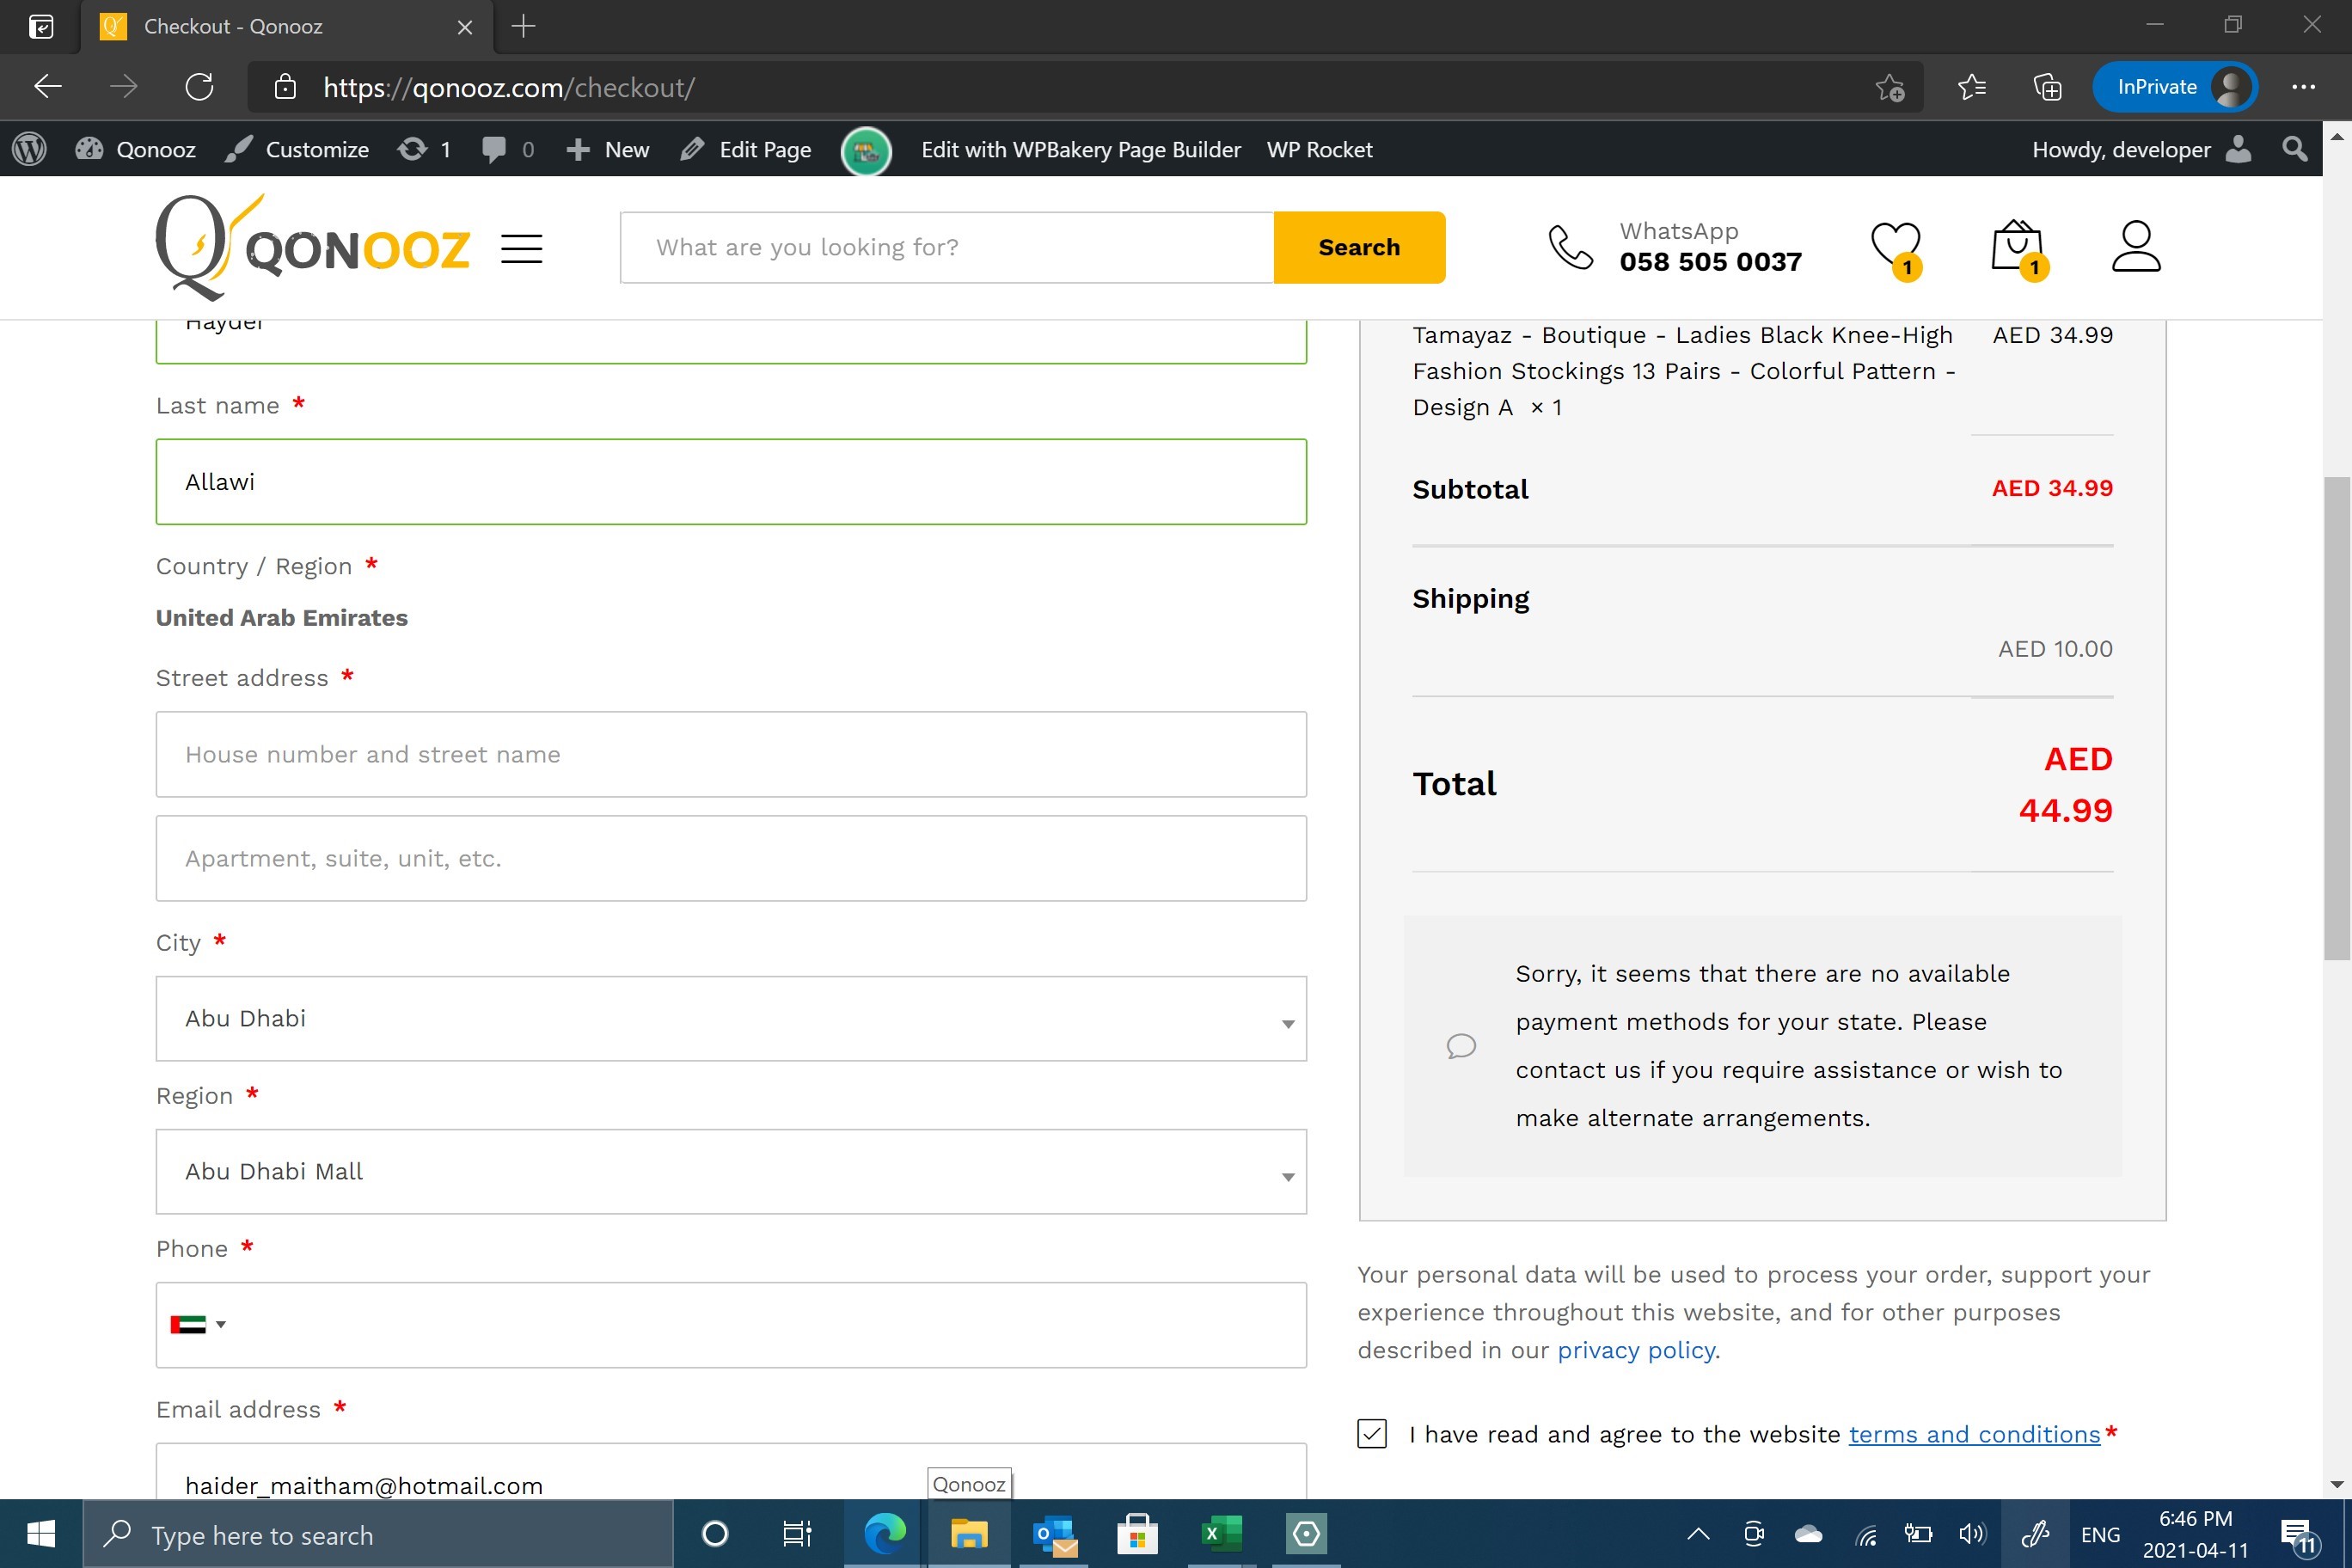Click the admin bar search magnifier
Image resolution: width=2352 pixels, height=1568 pixels.
point(2295,150)
